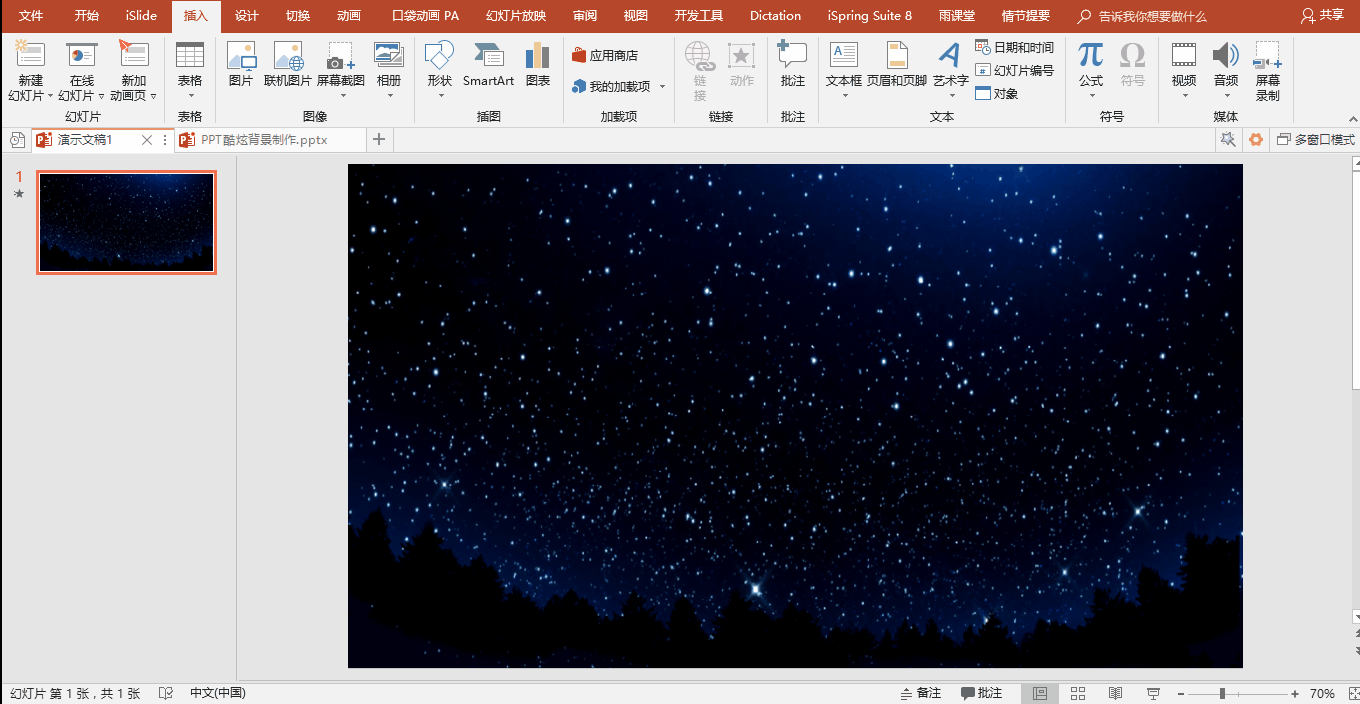Add a 批注 comment from ribbon
This screenshot has height=704, width=1360.
pos(792,65)
